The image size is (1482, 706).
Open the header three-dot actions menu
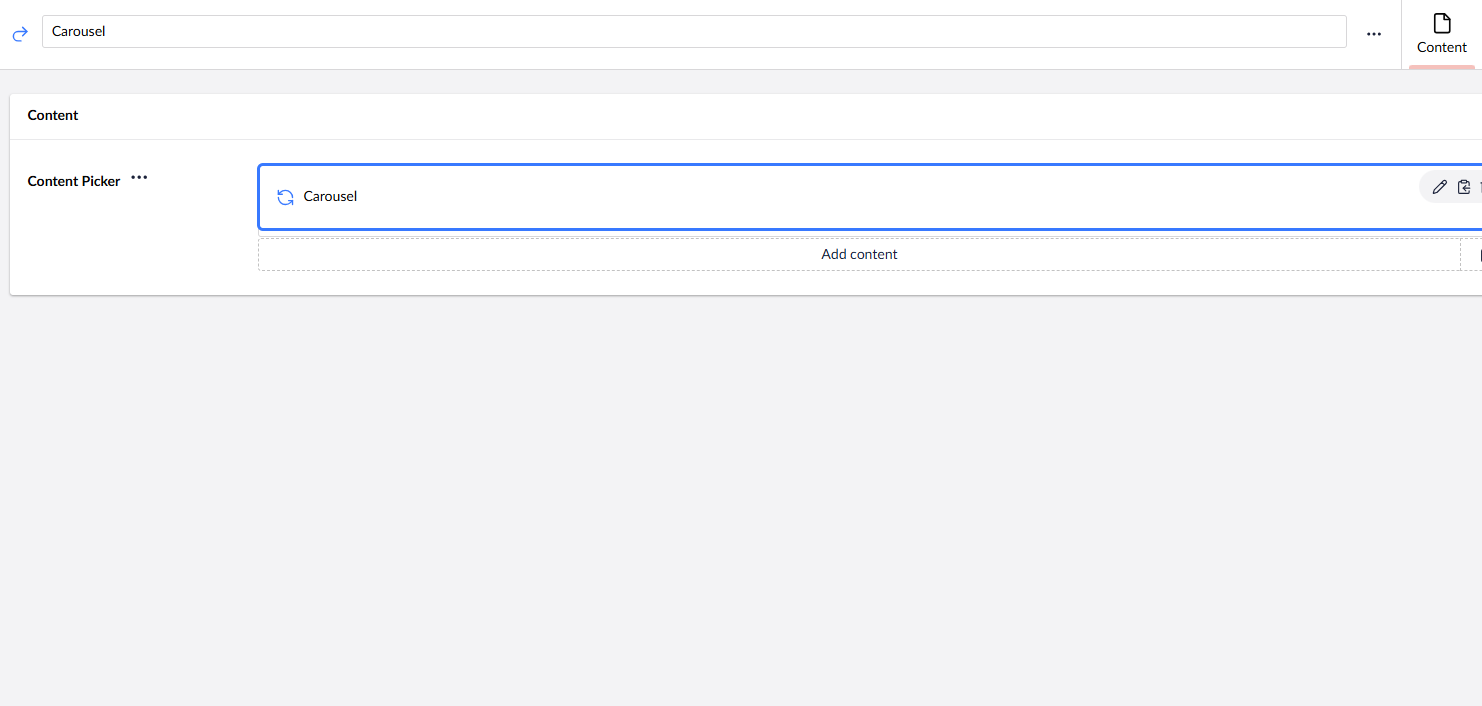(1374, 34)
